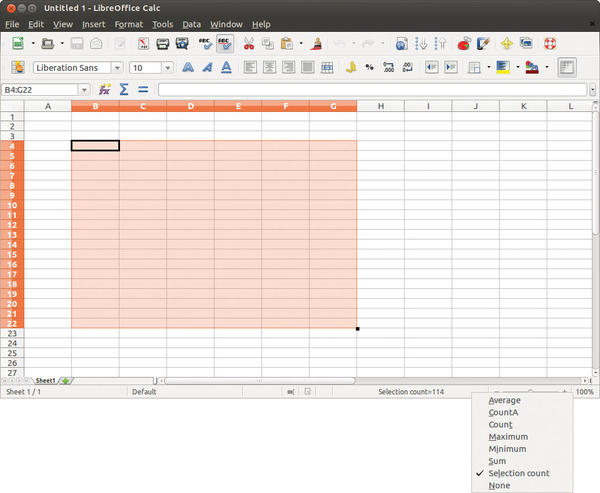Select the Sheet1 tab
Viewport: 600px width, 493px height.
[x=45, y=380]
